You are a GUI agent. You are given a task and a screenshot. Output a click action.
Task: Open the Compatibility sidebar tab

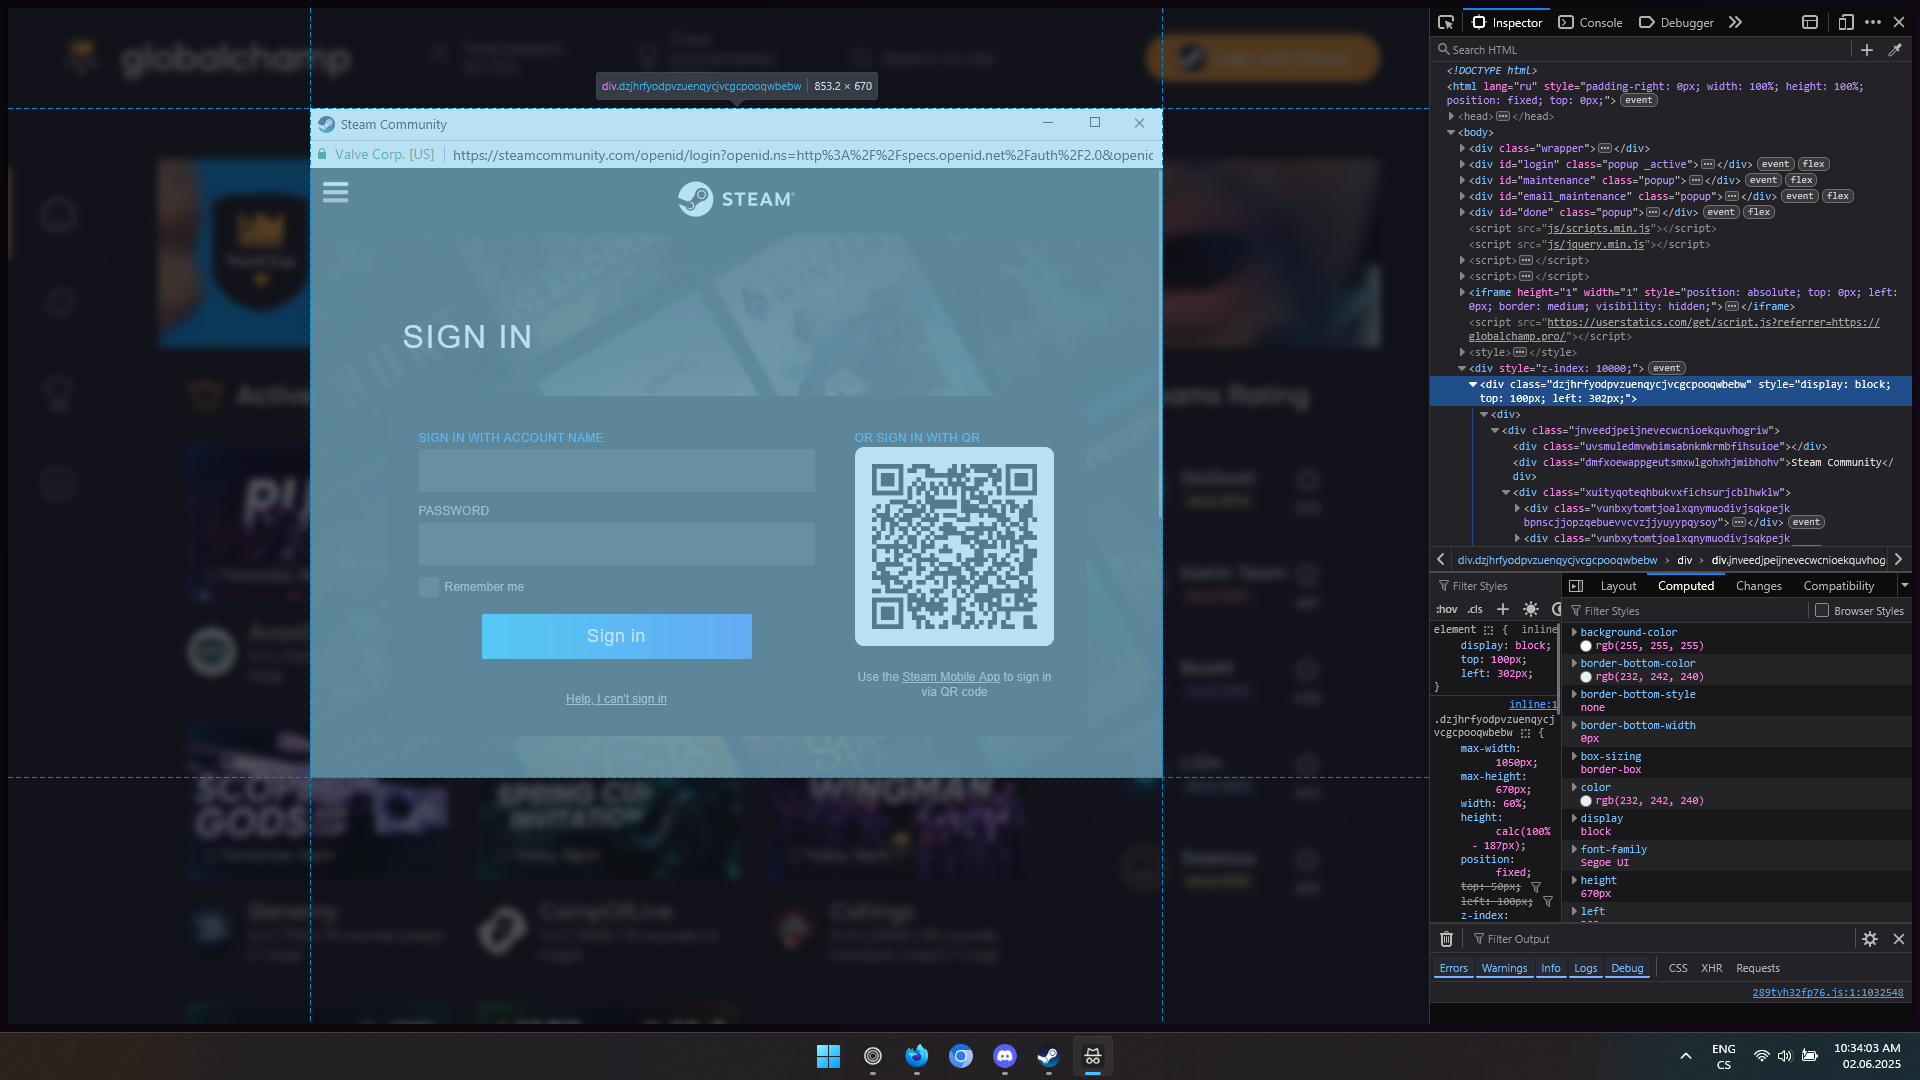[x=1838, y=586]
